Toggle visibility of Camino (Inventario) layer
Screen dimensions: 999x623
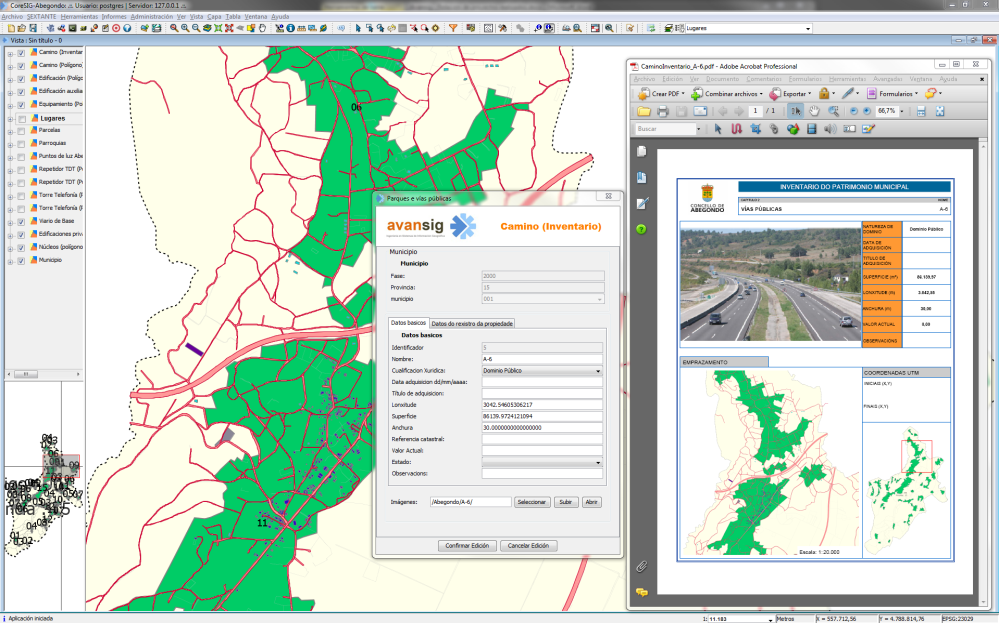tap(21, 53)
